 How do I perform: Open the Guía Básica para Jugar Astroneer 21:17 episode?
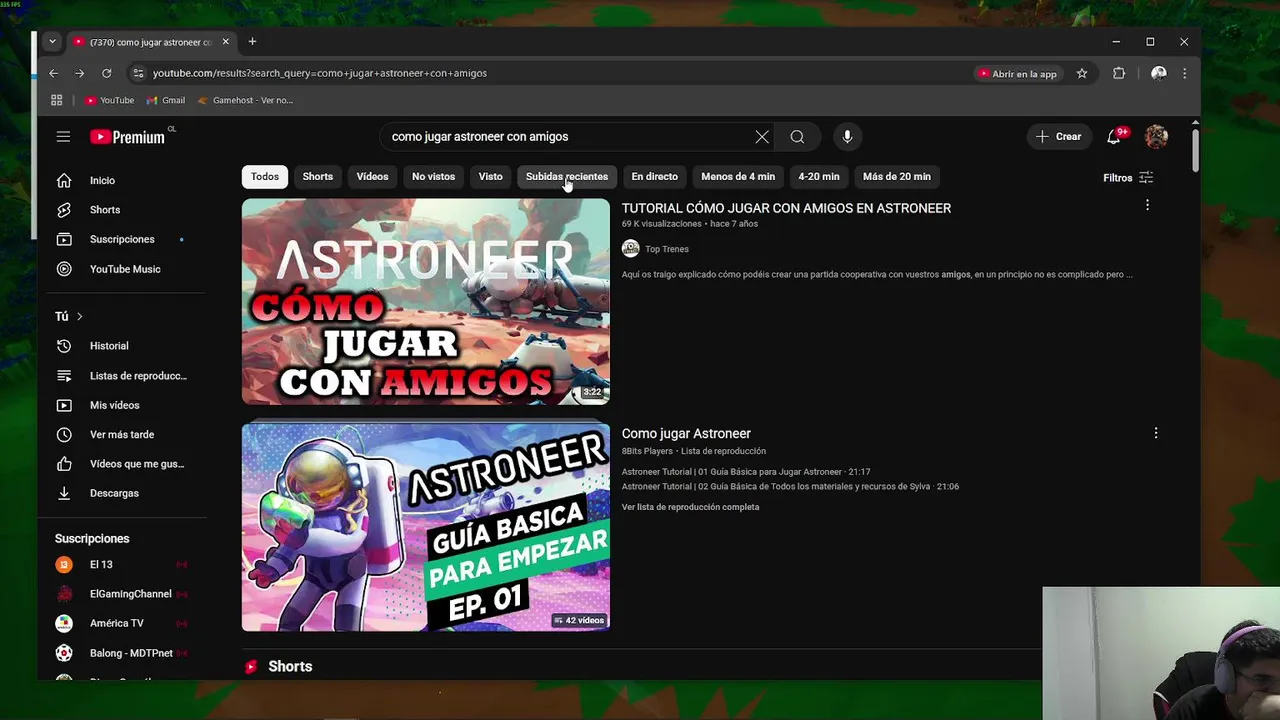[746, 472]
